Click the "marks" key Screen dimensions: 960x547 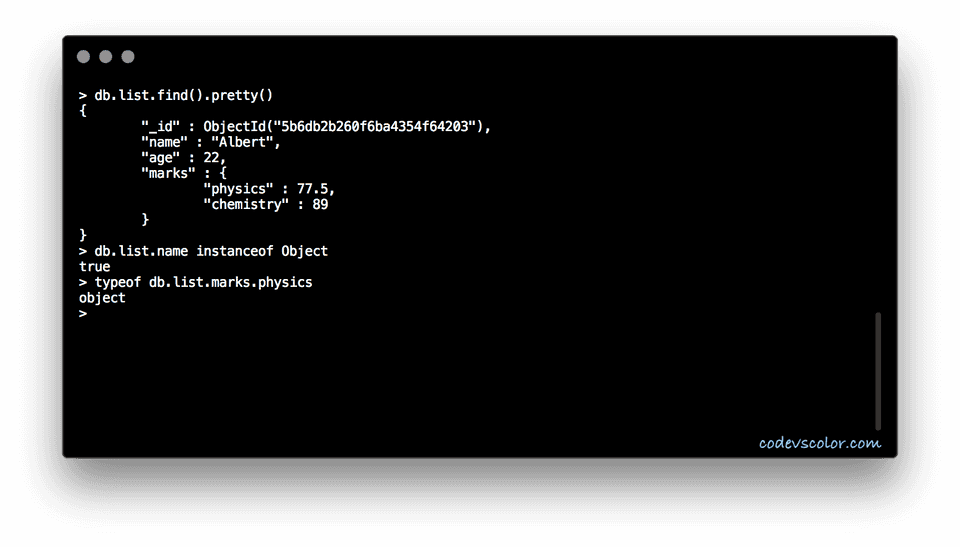click(165, 173)
